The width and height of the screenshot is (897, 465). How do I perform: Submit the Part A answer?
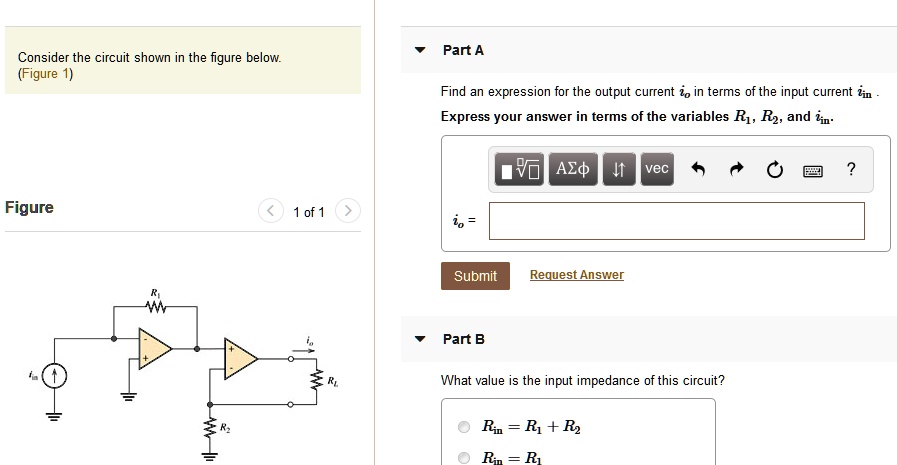pyautogui.click(x=475, y=276)
